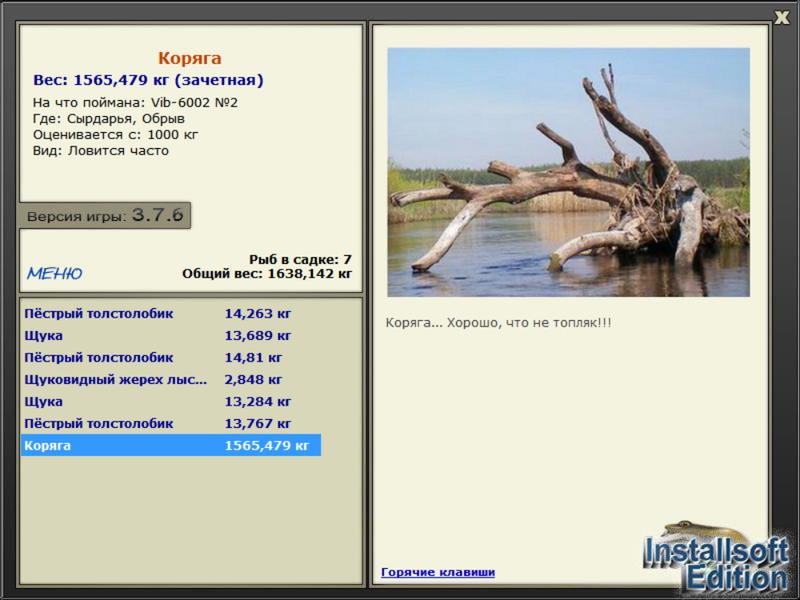800x600 pixels.
Task: Close the keepnet window with X
Action: point(781,17)
